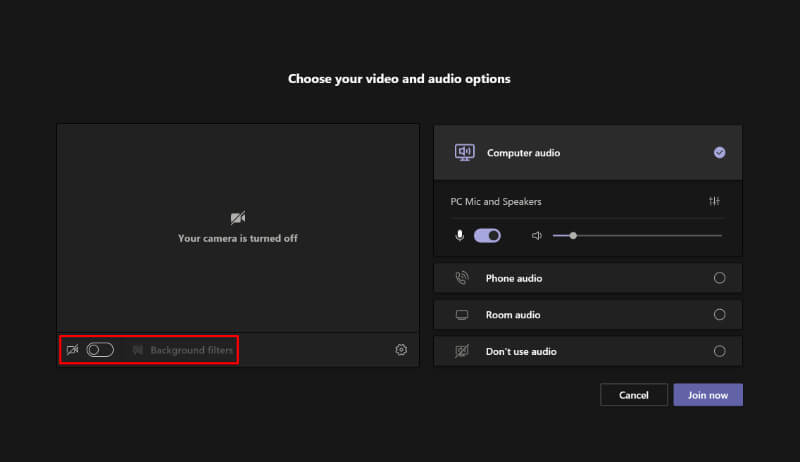Screen dimensions: 800x462
Task: Select the Don't use audio radio button
Action: tap(719, 351)
